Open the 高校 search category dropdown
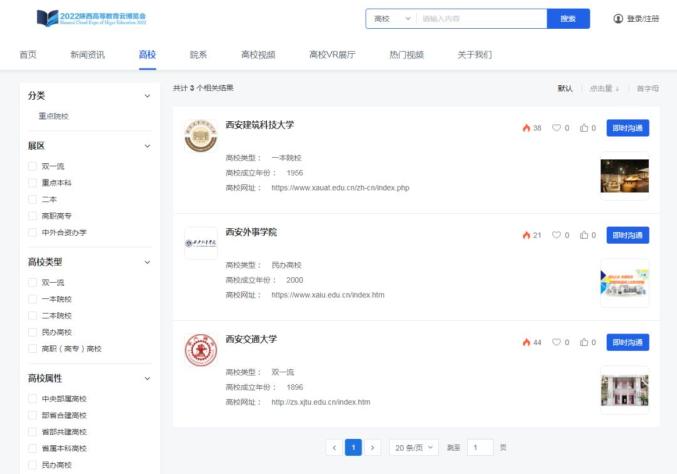 (391, 19)
